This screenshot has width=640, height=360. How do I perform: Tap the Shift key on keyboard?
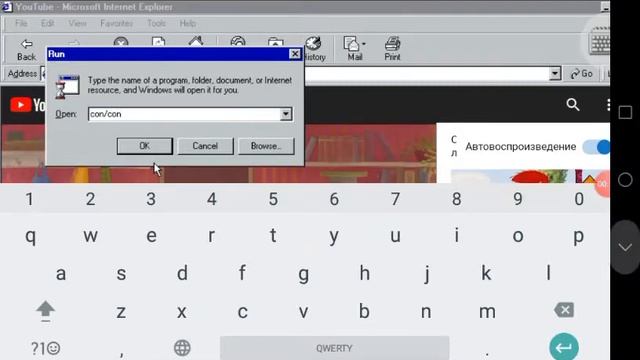[x=45, y=311]
